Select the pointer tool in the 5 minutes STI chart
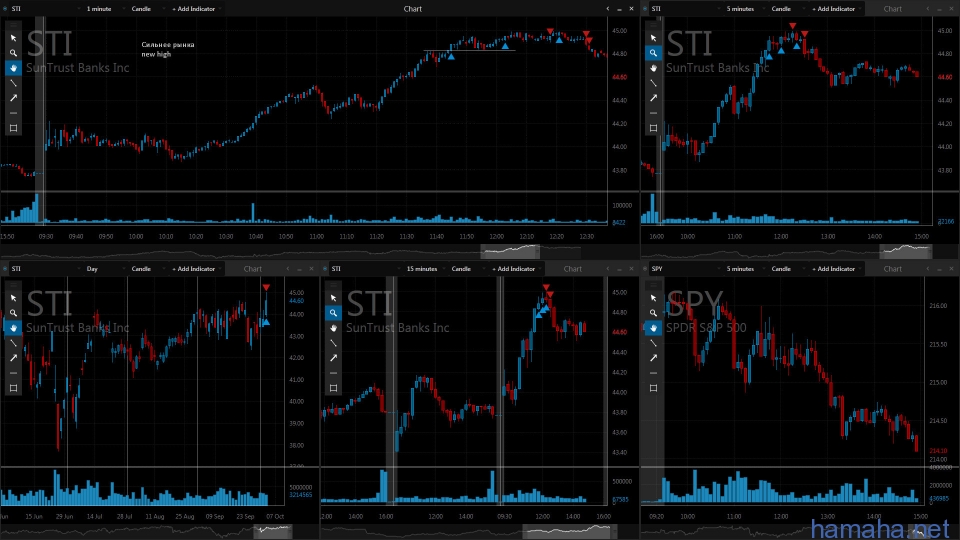Screen dimensions: 960x540 pos(653,38)
